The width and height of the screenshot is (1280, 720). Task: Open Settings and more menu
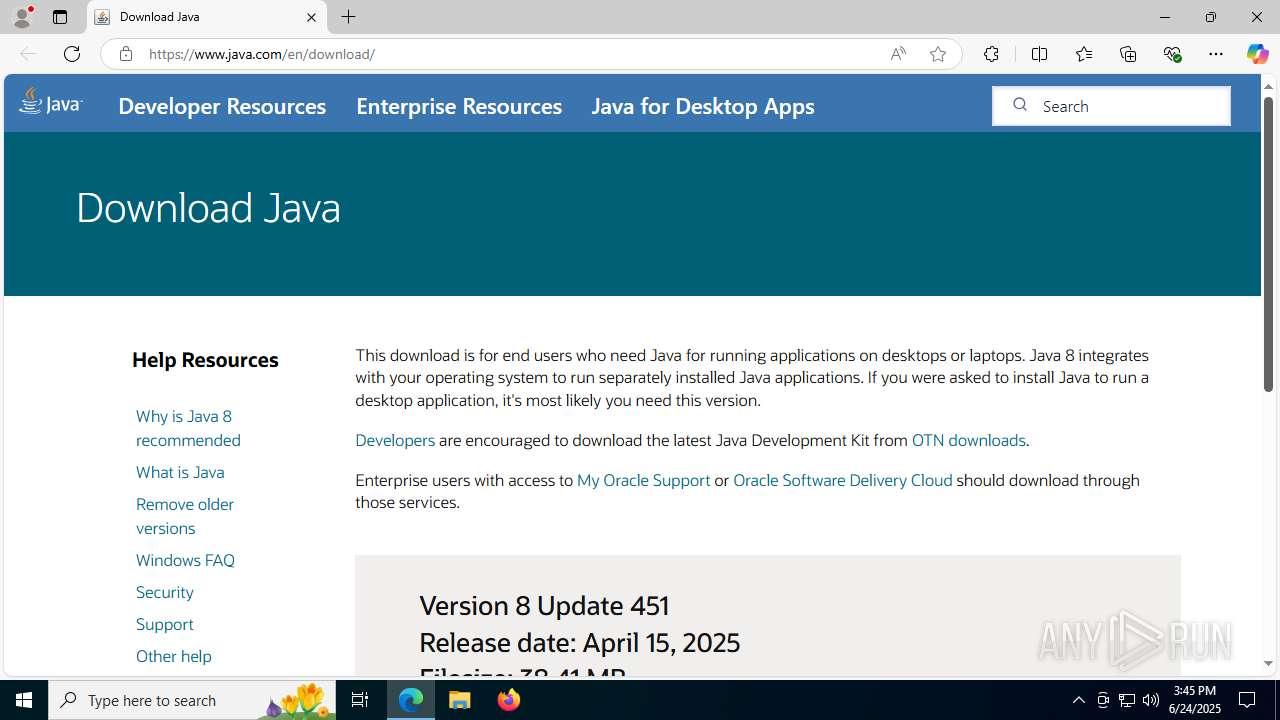pos(1216,54)
